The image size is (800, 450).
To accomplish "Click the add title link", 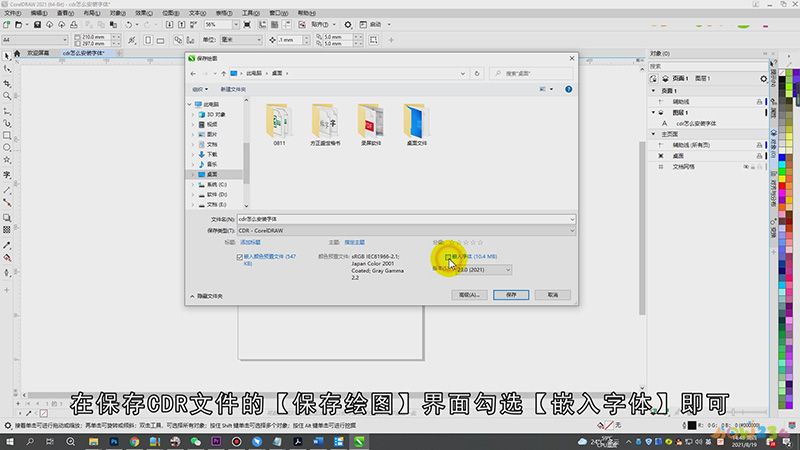I will (x=251, y=242).
